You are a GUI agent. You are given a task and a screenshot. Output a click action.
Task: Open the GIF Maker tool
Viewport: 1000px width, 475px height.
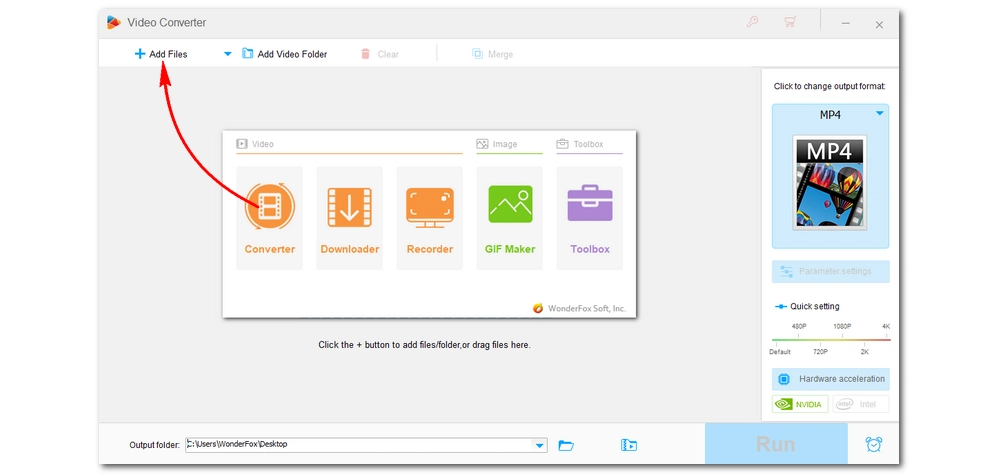tap(510, 208)
